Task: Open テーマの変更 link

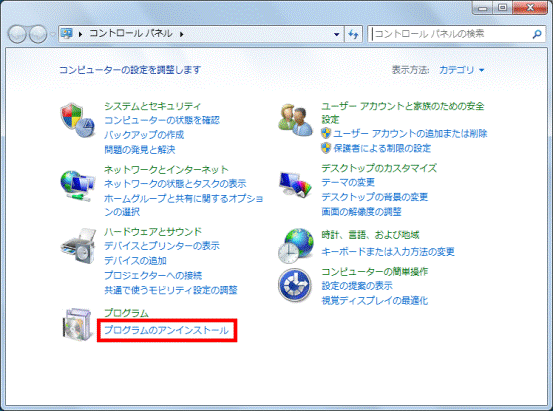Action: [x=348, y=182]
